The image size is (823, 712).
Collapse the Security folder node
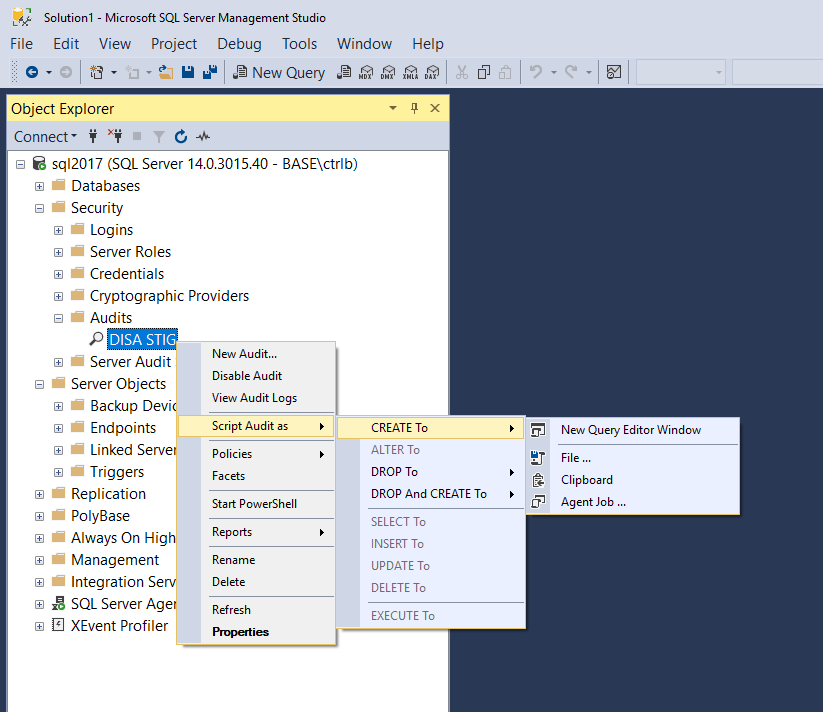pos(39,208)
